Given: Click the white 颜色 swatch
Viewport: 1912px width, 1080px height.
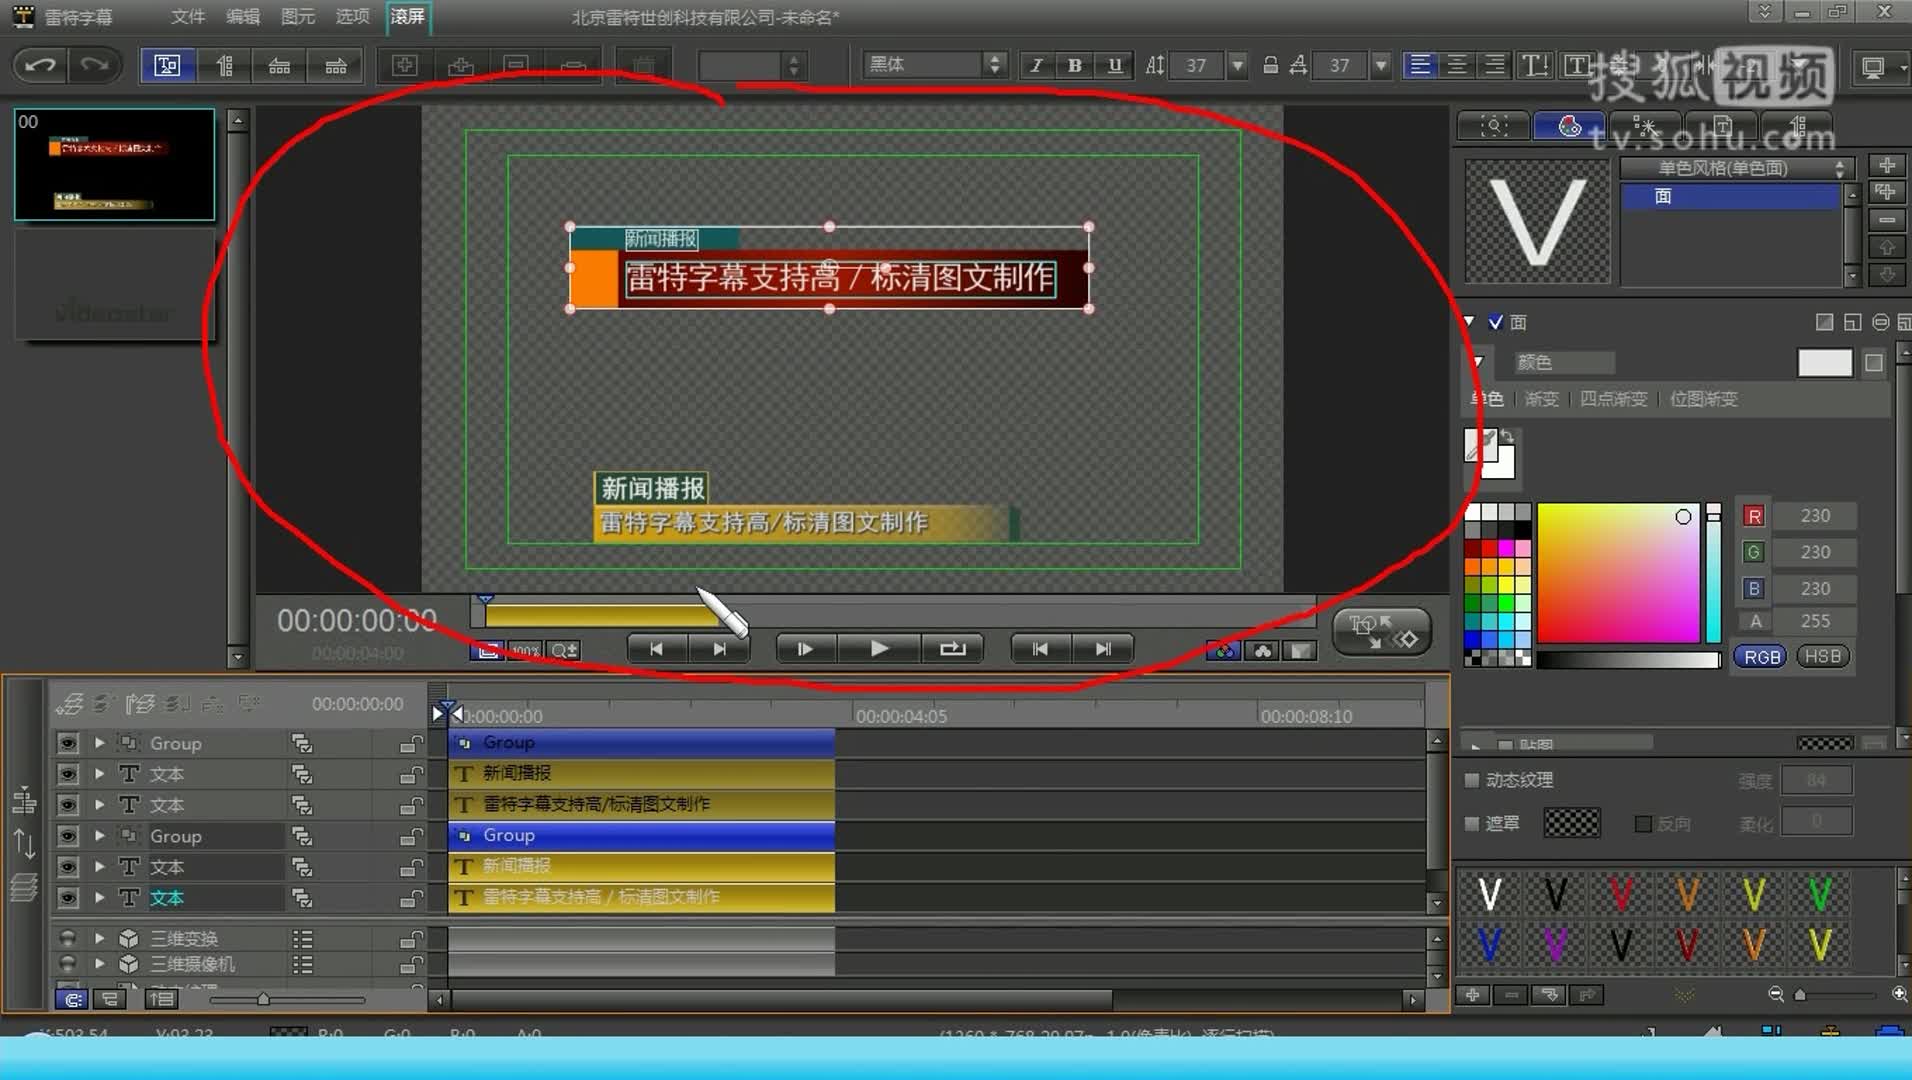Looking at the screenshot, I should click(1824, 363).
